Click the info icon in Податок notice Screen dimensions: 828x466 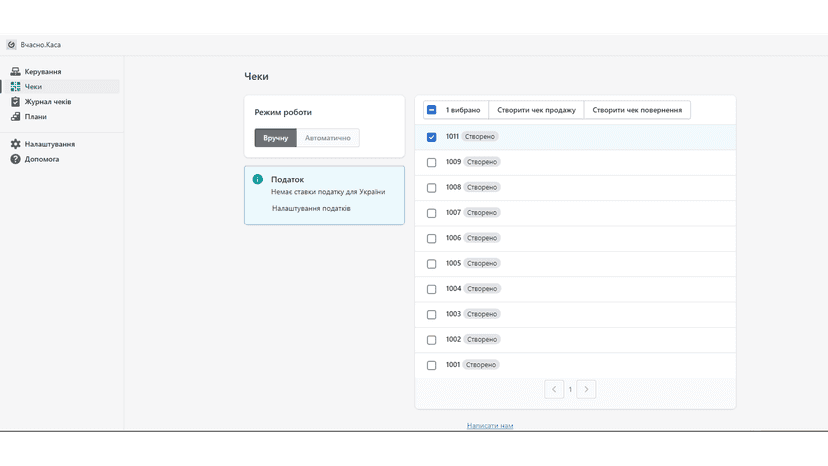(x=258, y=179)
